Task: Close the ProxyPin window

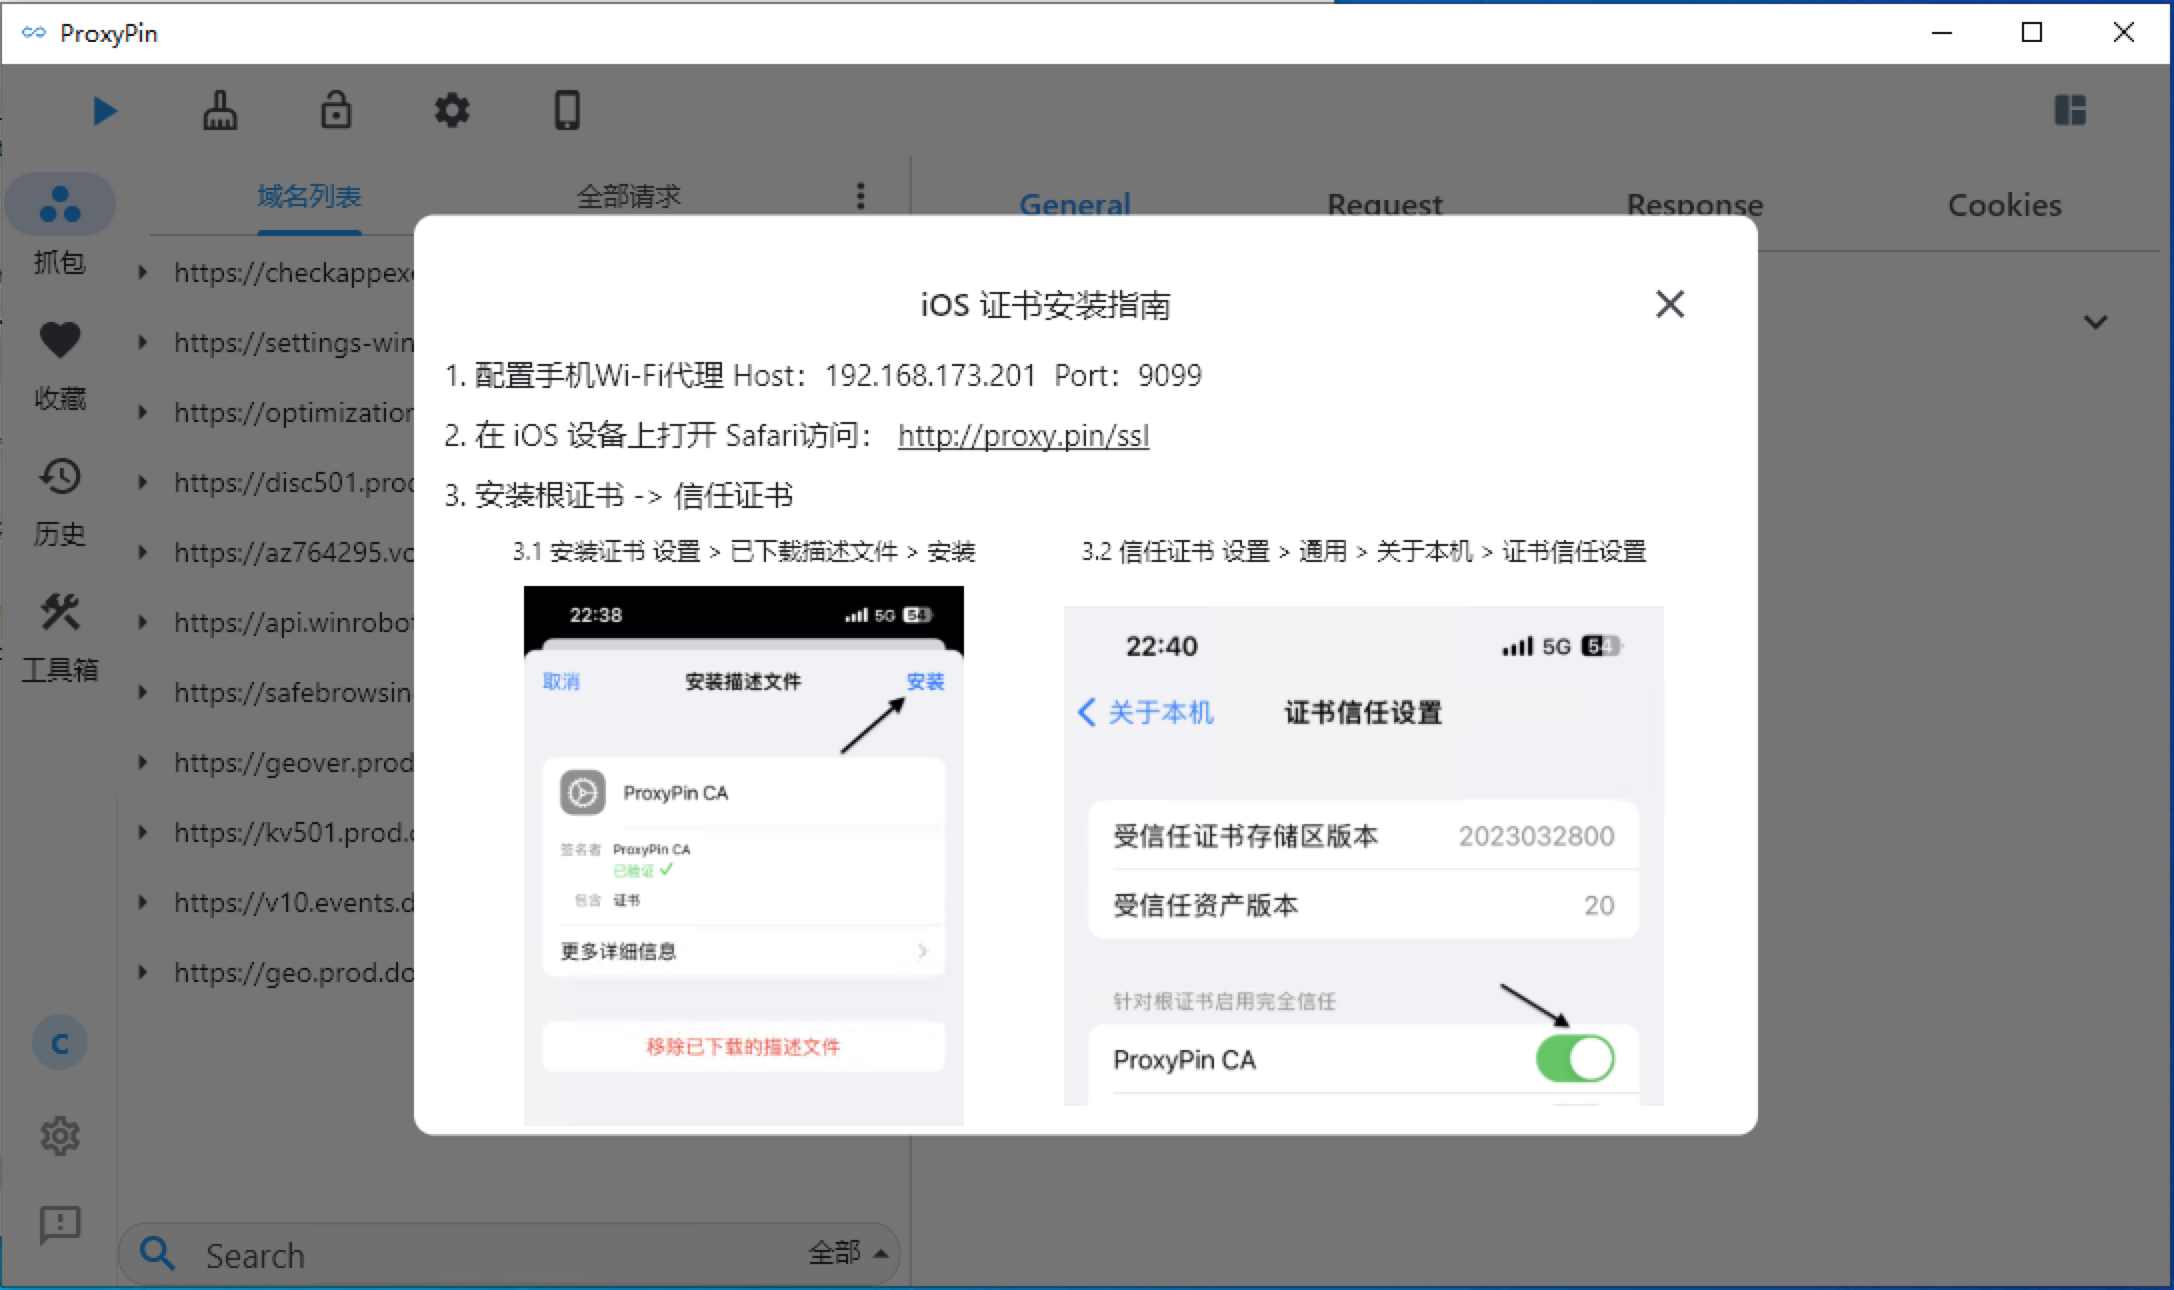Action: click(2124, 33)
